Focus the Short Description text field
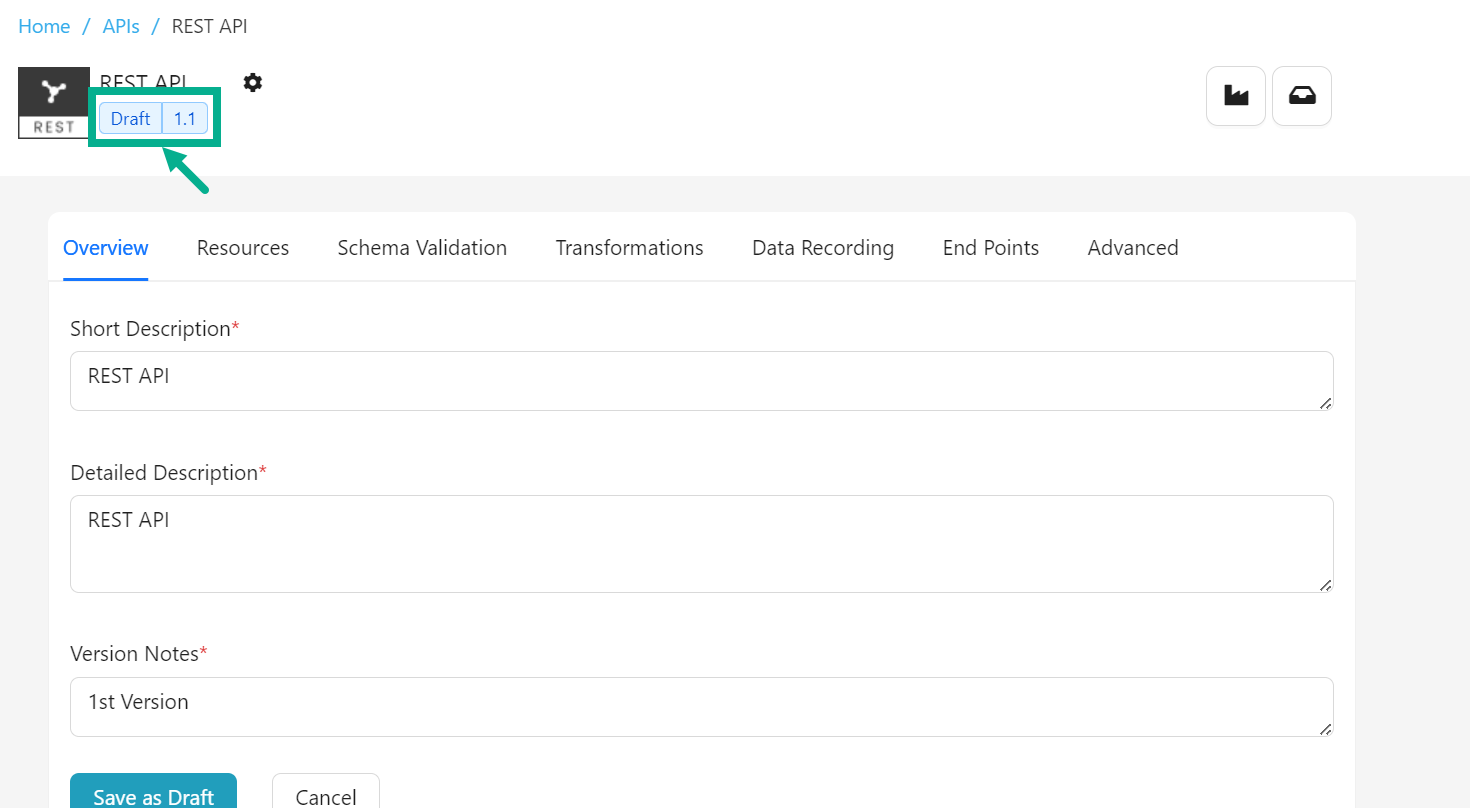This screenshot has width=1470, height=808. click(700, 381)
